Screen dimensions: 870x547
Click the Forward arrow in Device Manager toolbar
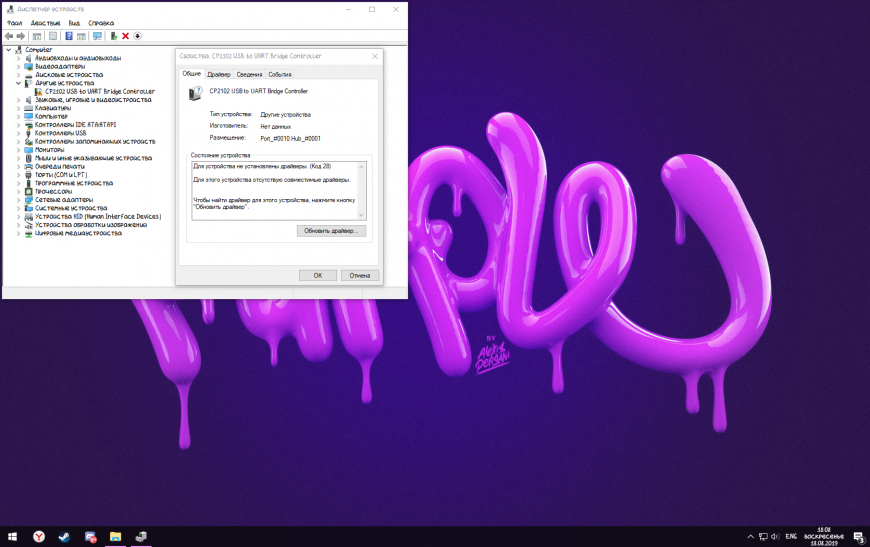(21, 36)
